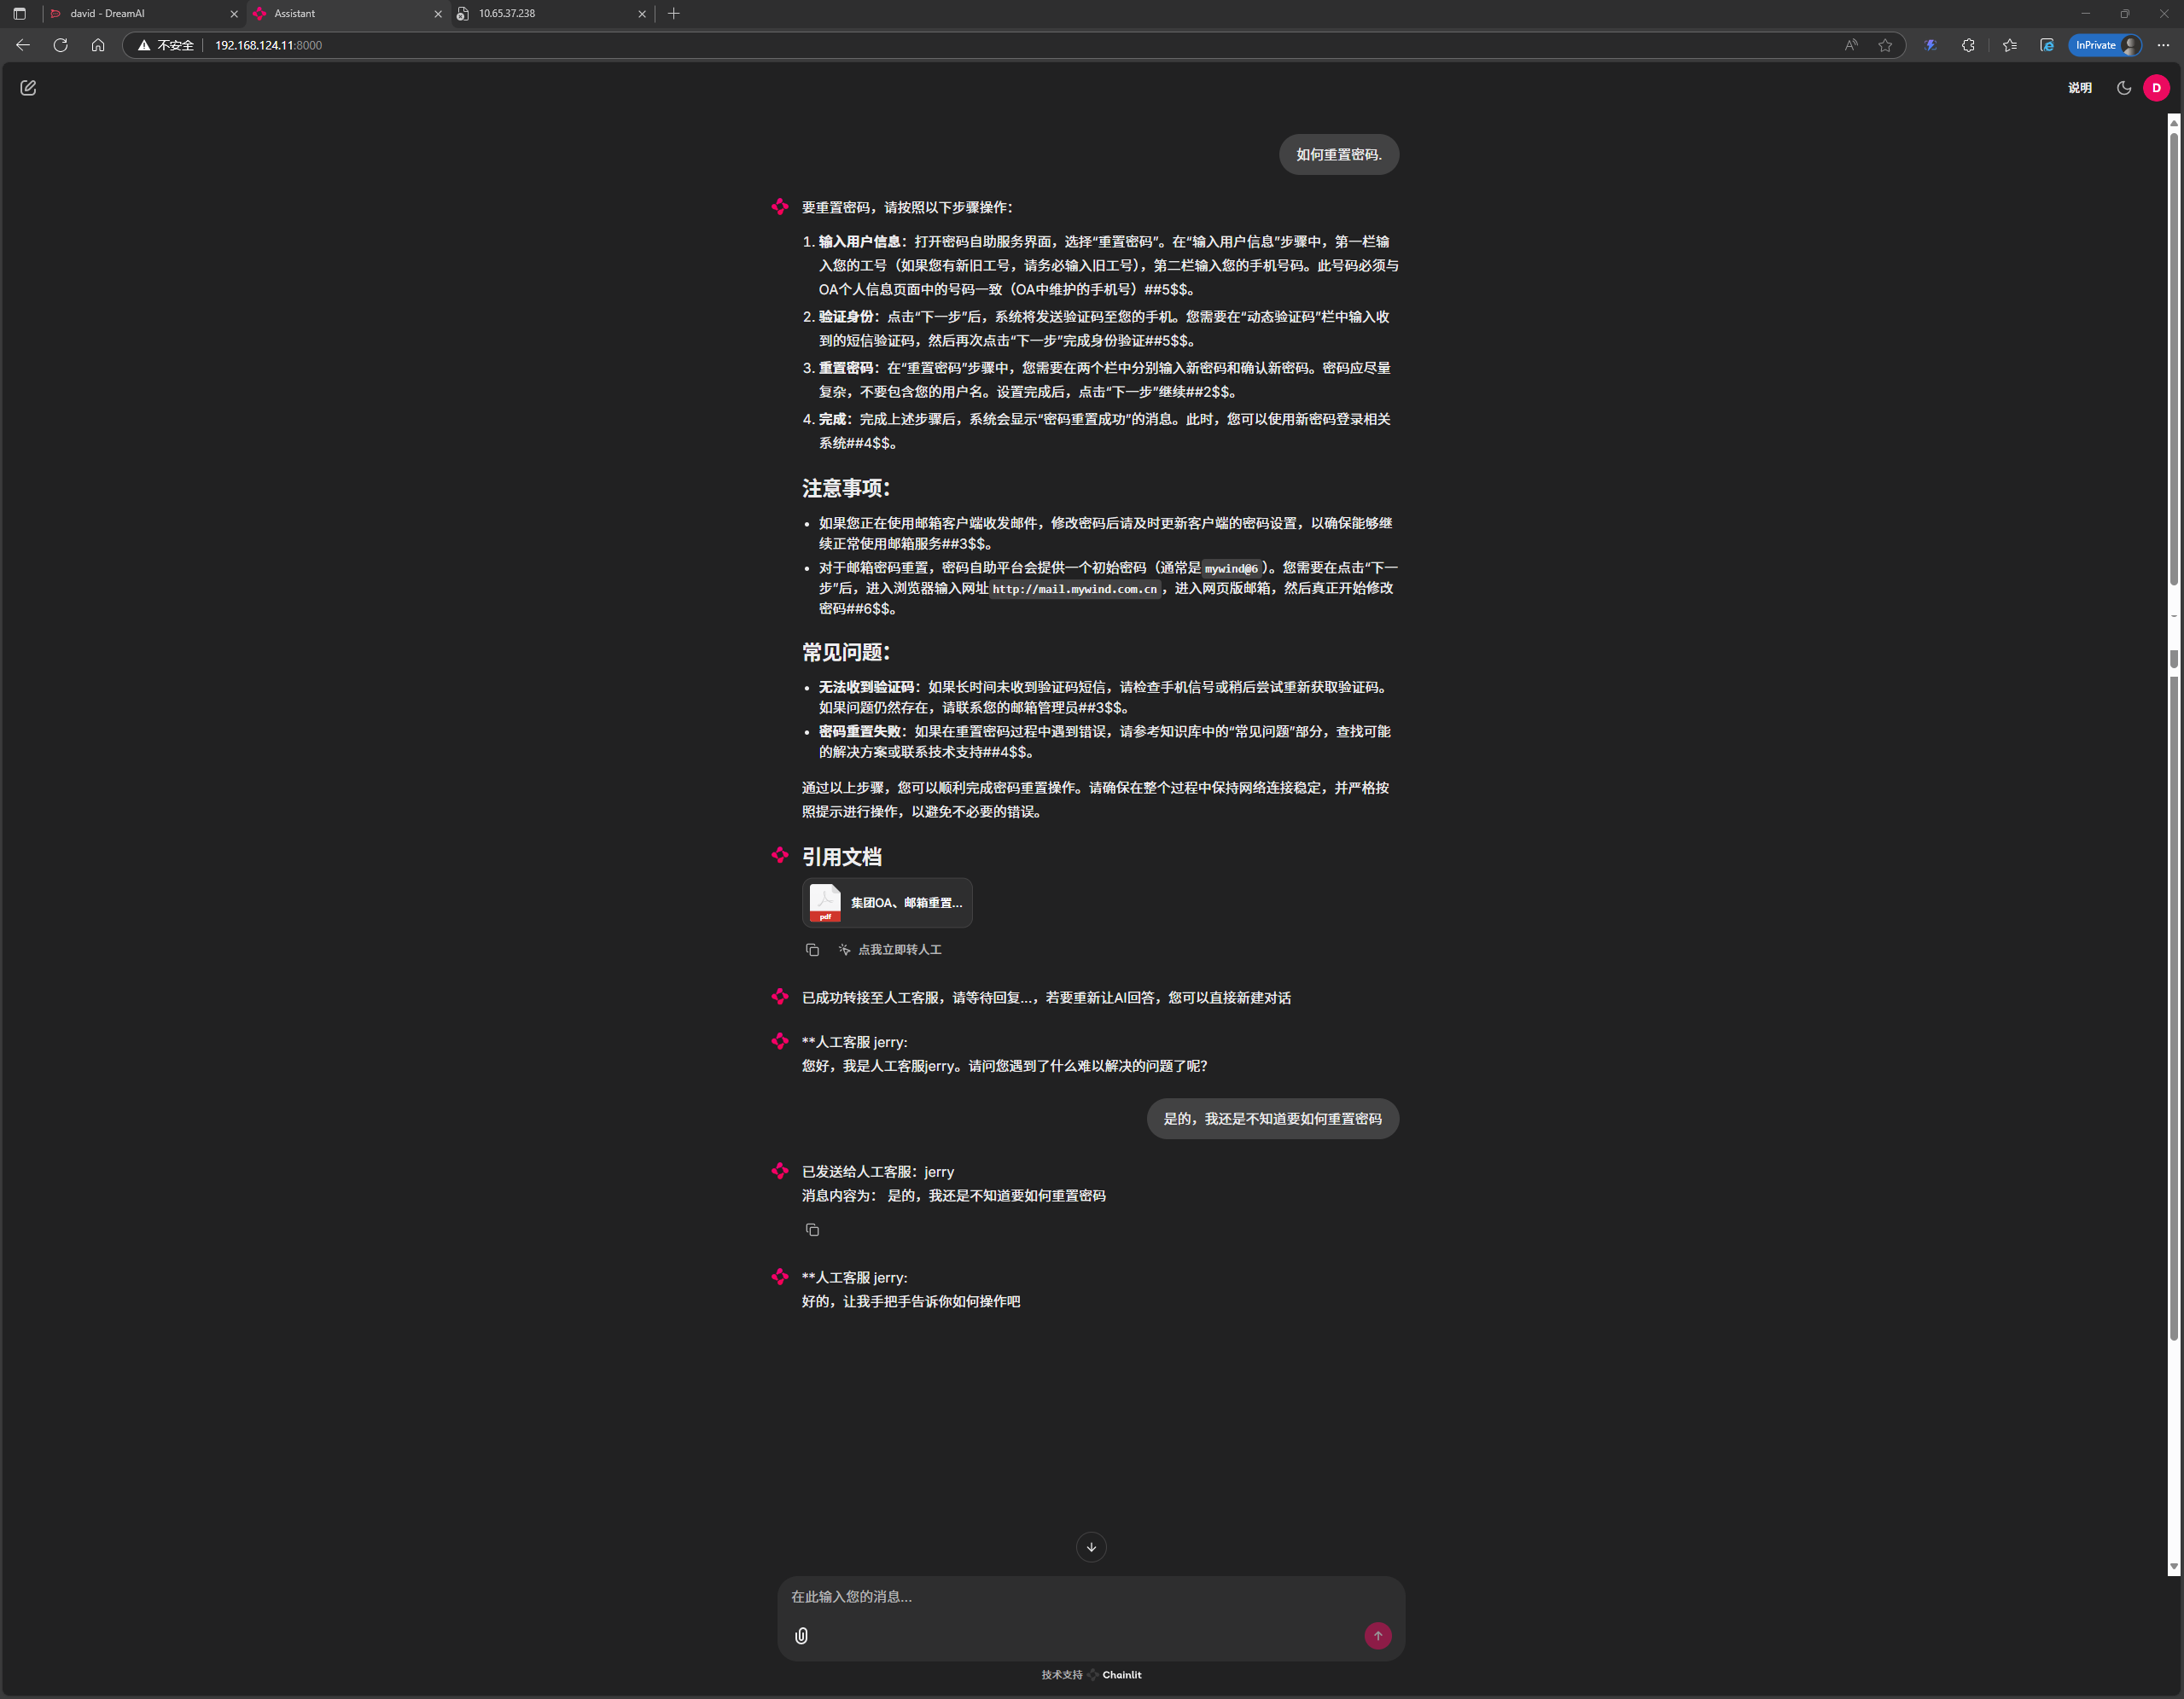Click the page vertical scrollbar thumb

(2173, 360)
